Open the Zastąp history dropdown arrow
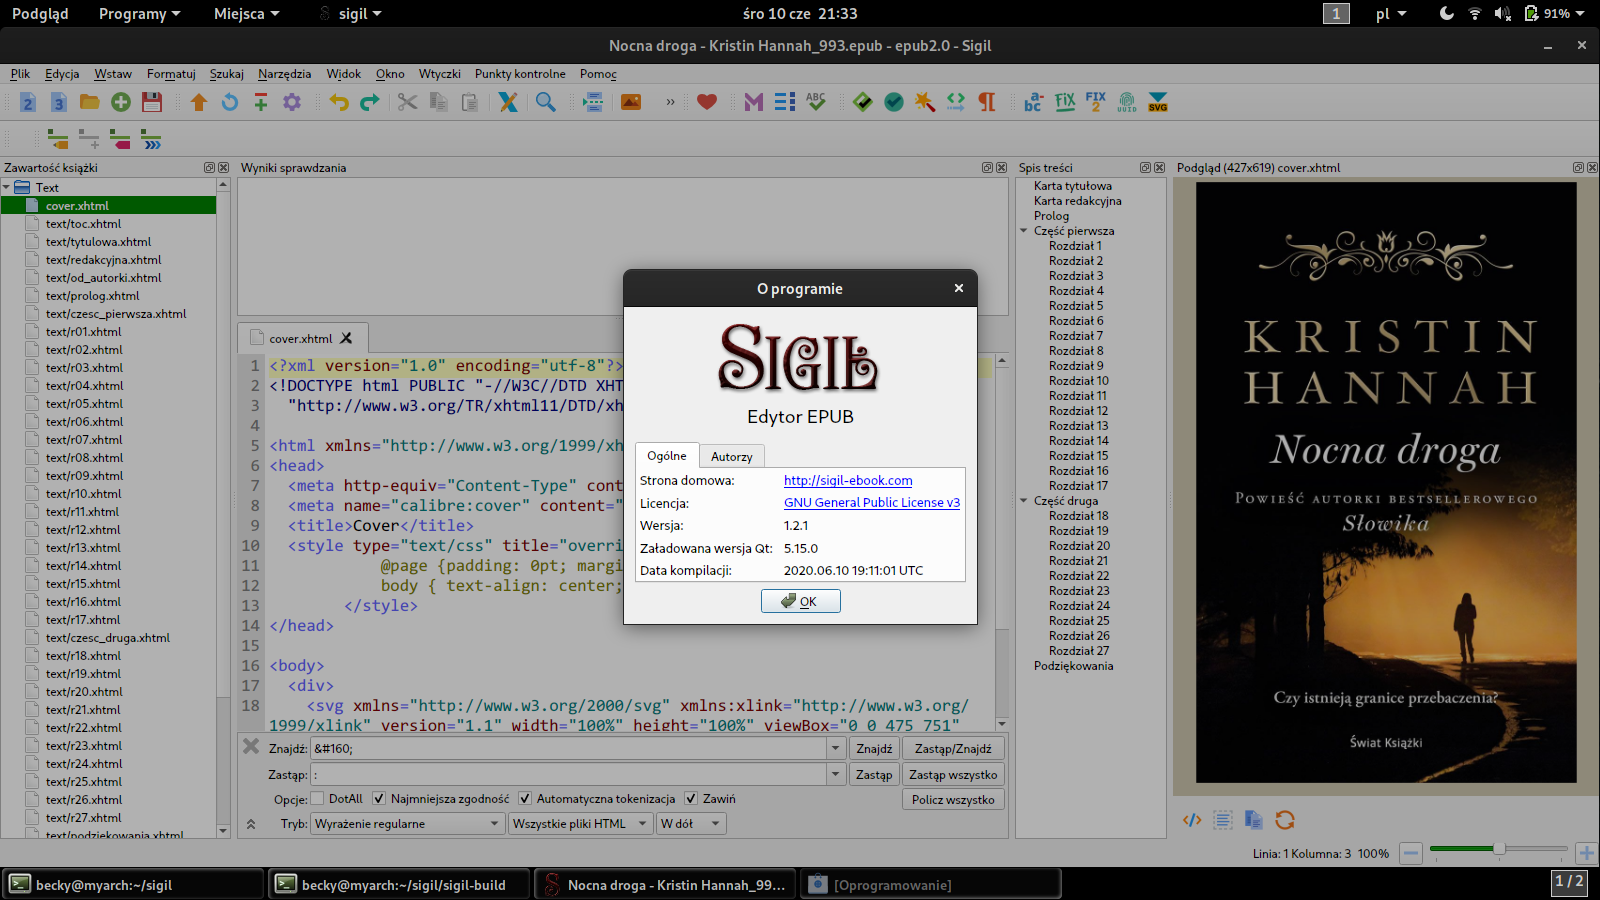This screenshot has height=900, width=1600. coord(836,774)
